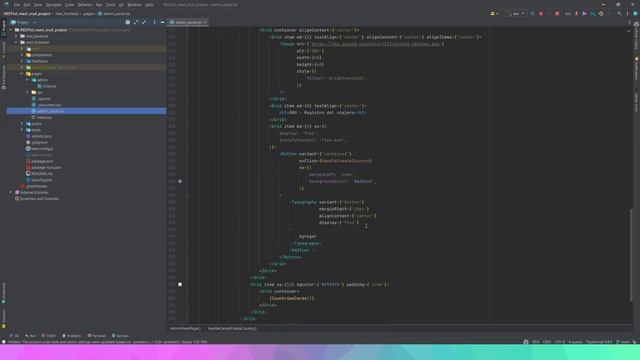
Task: Hide the Project tool window
Action: click(x=162, y=22)
